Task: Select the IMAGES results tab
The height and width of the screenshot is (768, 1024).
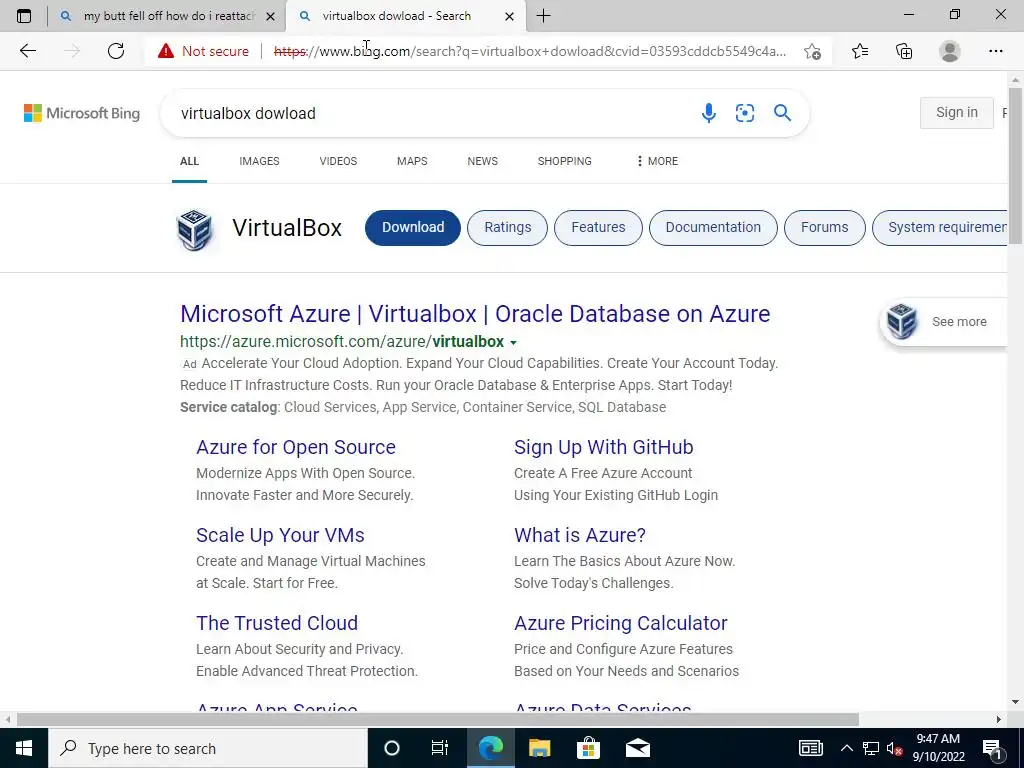Action: tap(259, 161)
